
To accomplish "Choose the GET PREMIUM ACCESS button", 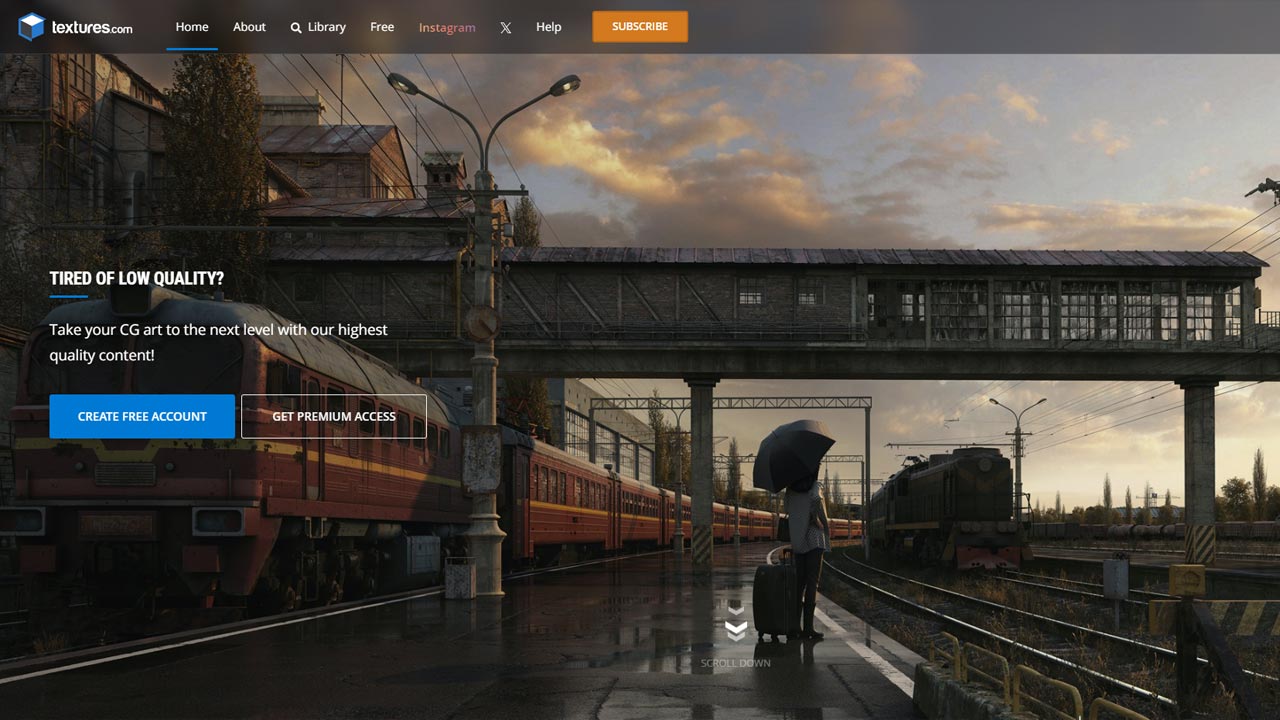I will [334, 416].
